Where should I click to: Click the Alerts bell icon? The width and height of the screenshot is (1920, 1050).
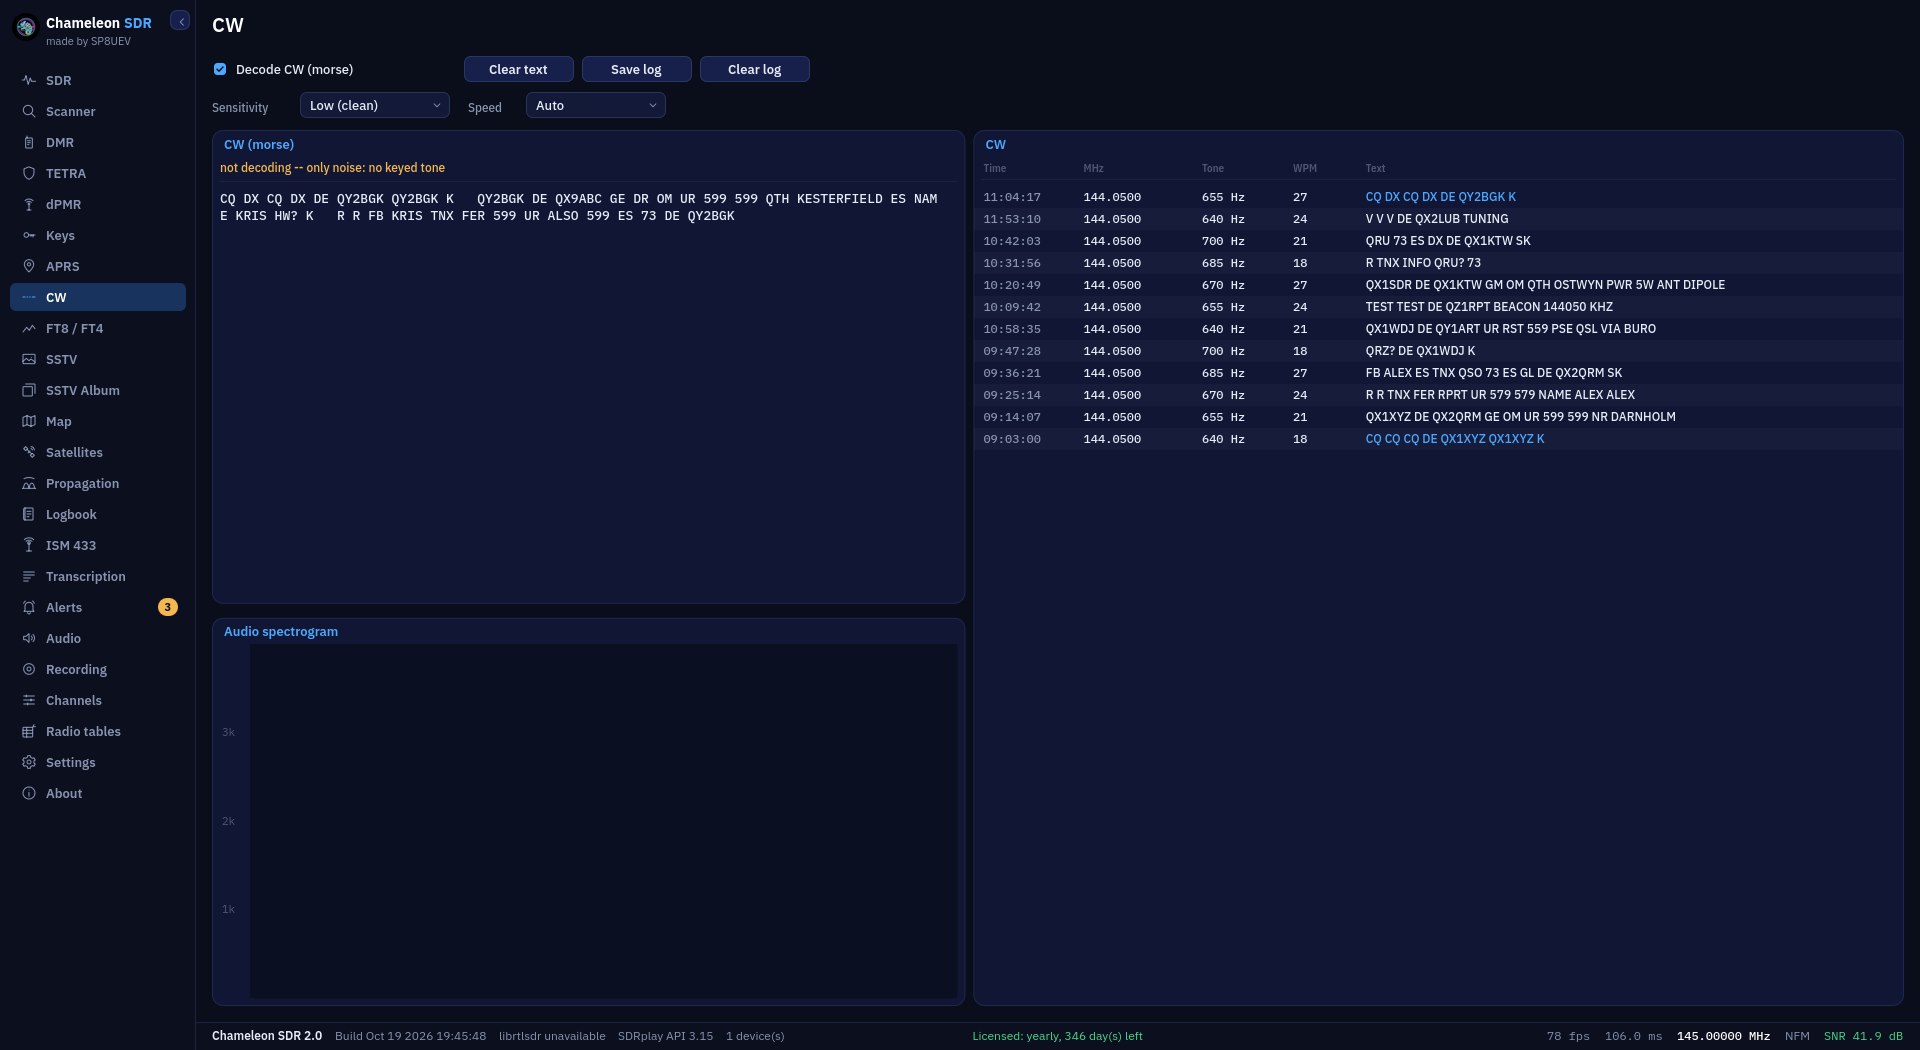pos(29,607)
